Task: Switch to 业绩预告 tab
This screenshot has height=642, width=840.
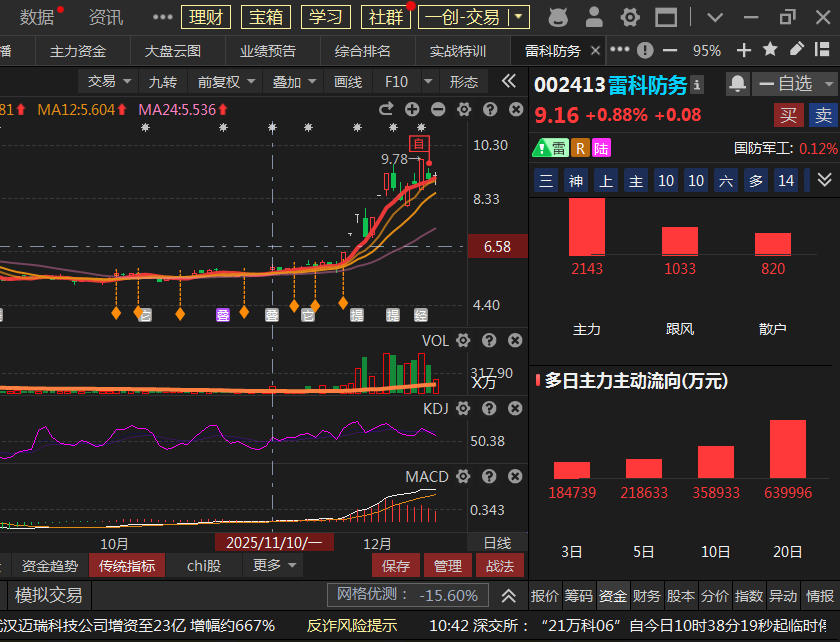Action: pyautogui.click(x=268, y=51)
